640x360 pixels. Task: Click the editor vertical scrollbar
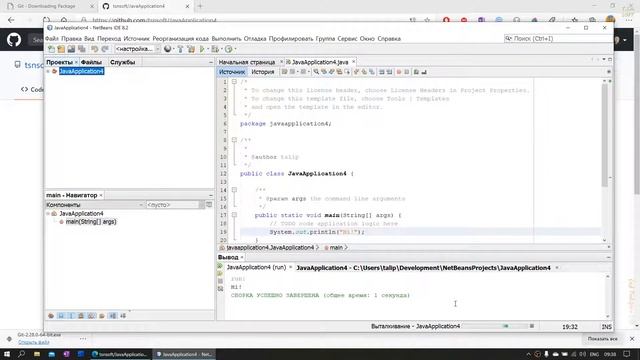[x=604, y=135]
